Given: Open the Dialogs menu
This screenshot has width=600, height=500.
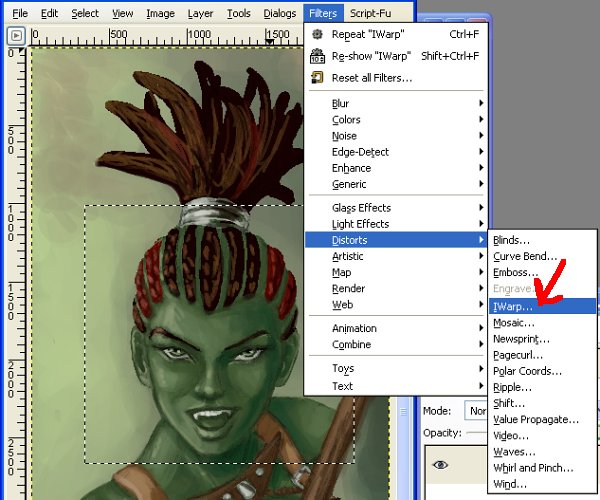Looking at the screenshot, I should [280, 13].
